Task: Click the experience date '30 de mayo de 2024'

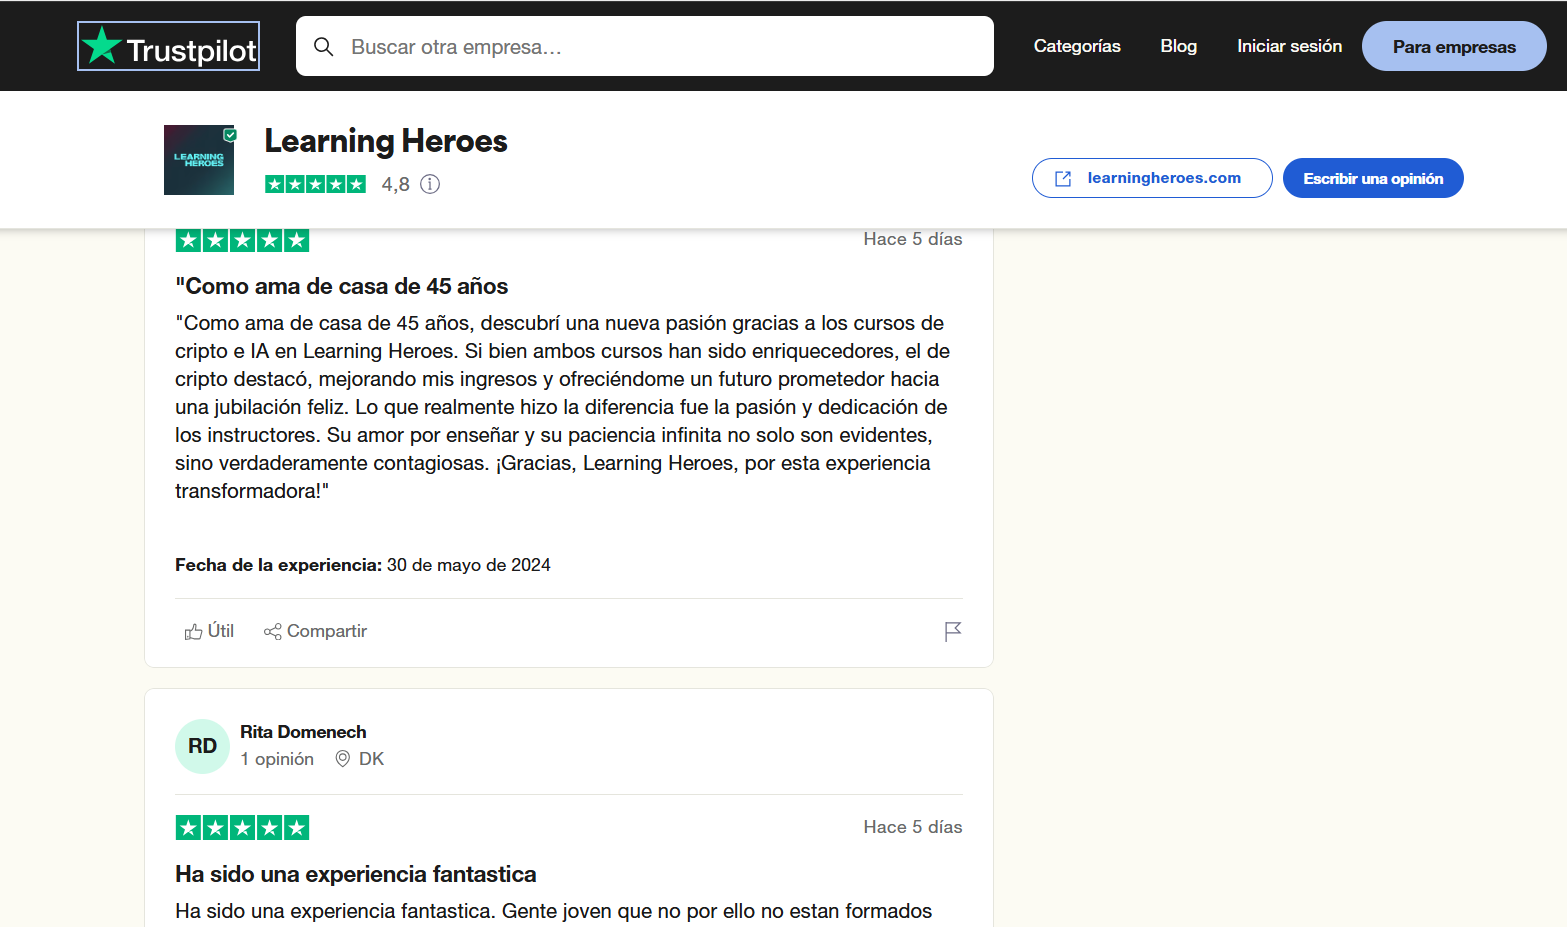Action: (x=469, y=565)
